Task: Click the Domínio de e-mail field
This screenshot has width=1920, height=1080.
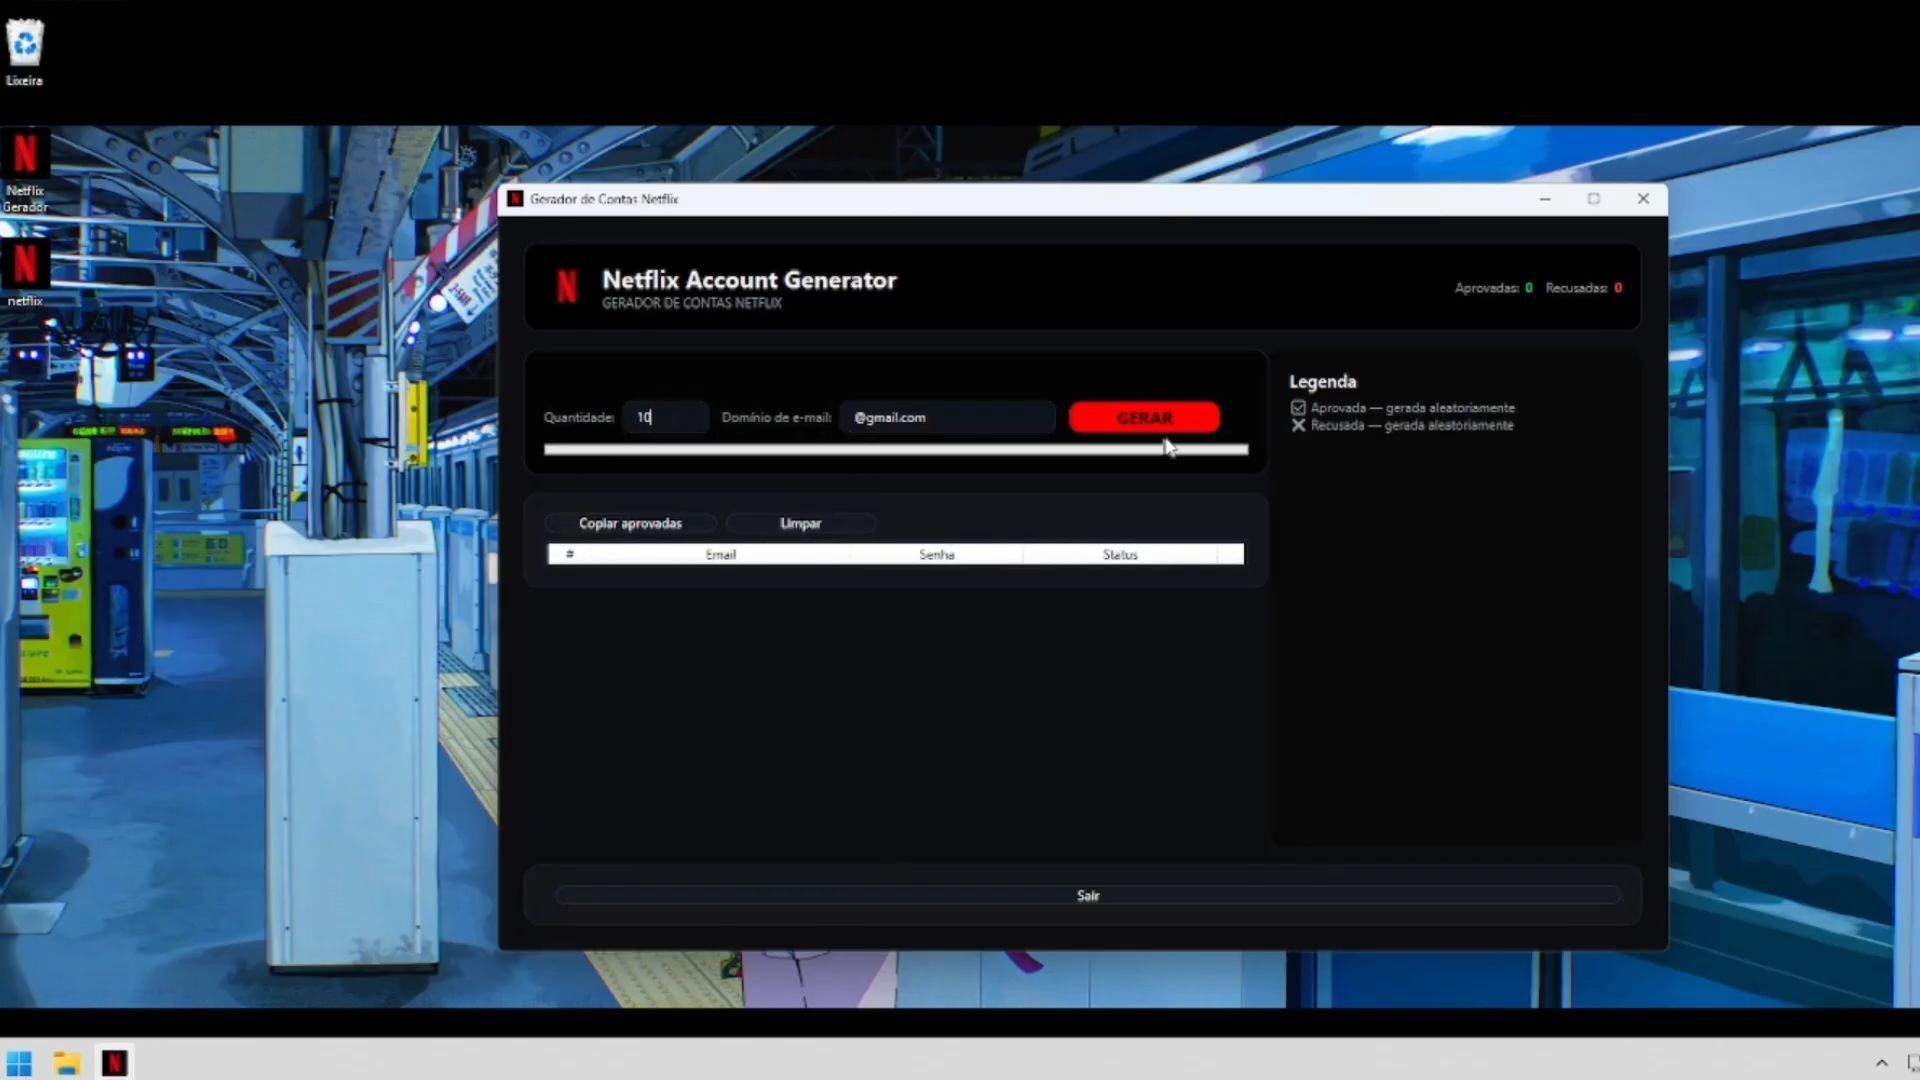Action: (x=947, y=417)
